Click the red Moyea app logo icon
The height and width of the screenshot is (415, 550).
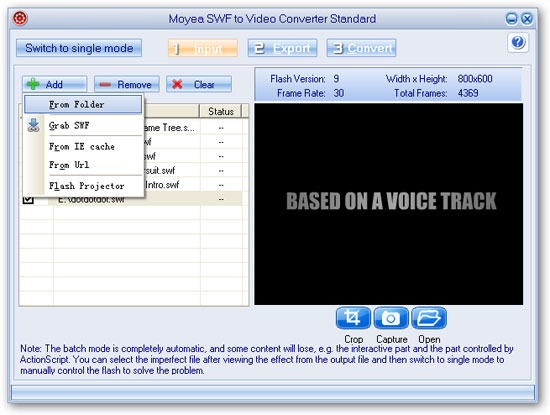[x=20, y=18]
